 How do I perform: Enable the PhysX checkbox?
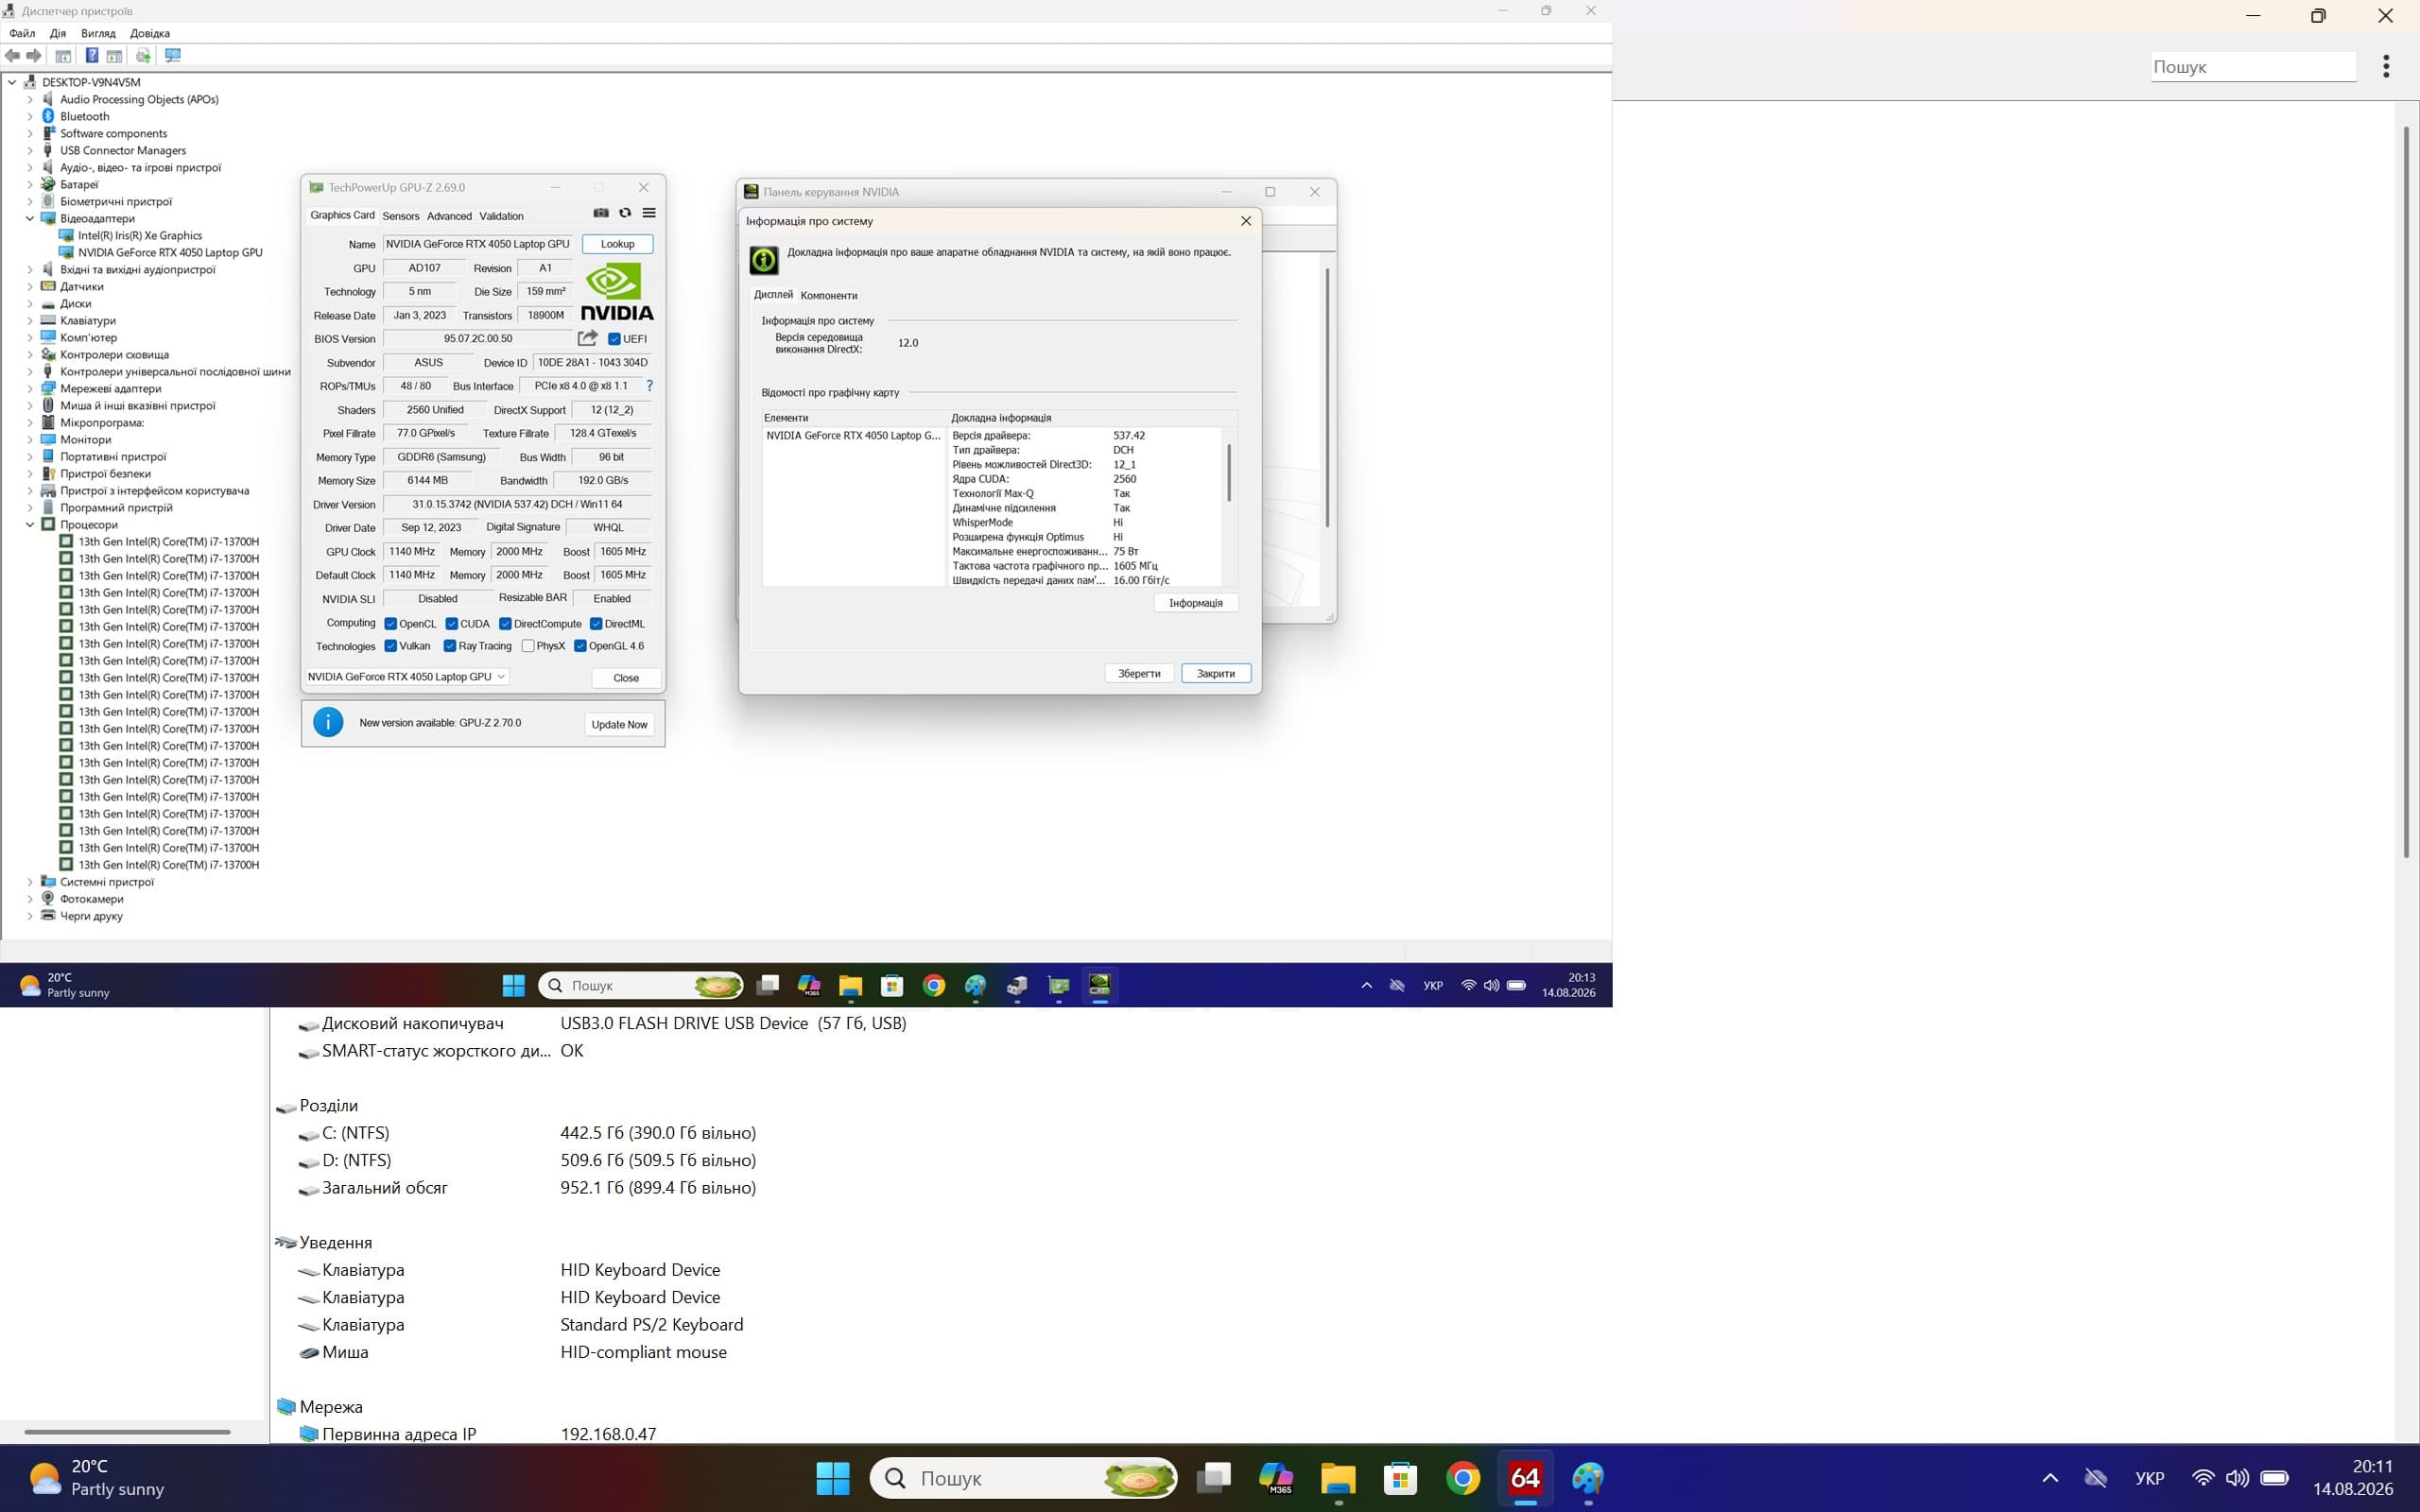click(x=528, y=646)
